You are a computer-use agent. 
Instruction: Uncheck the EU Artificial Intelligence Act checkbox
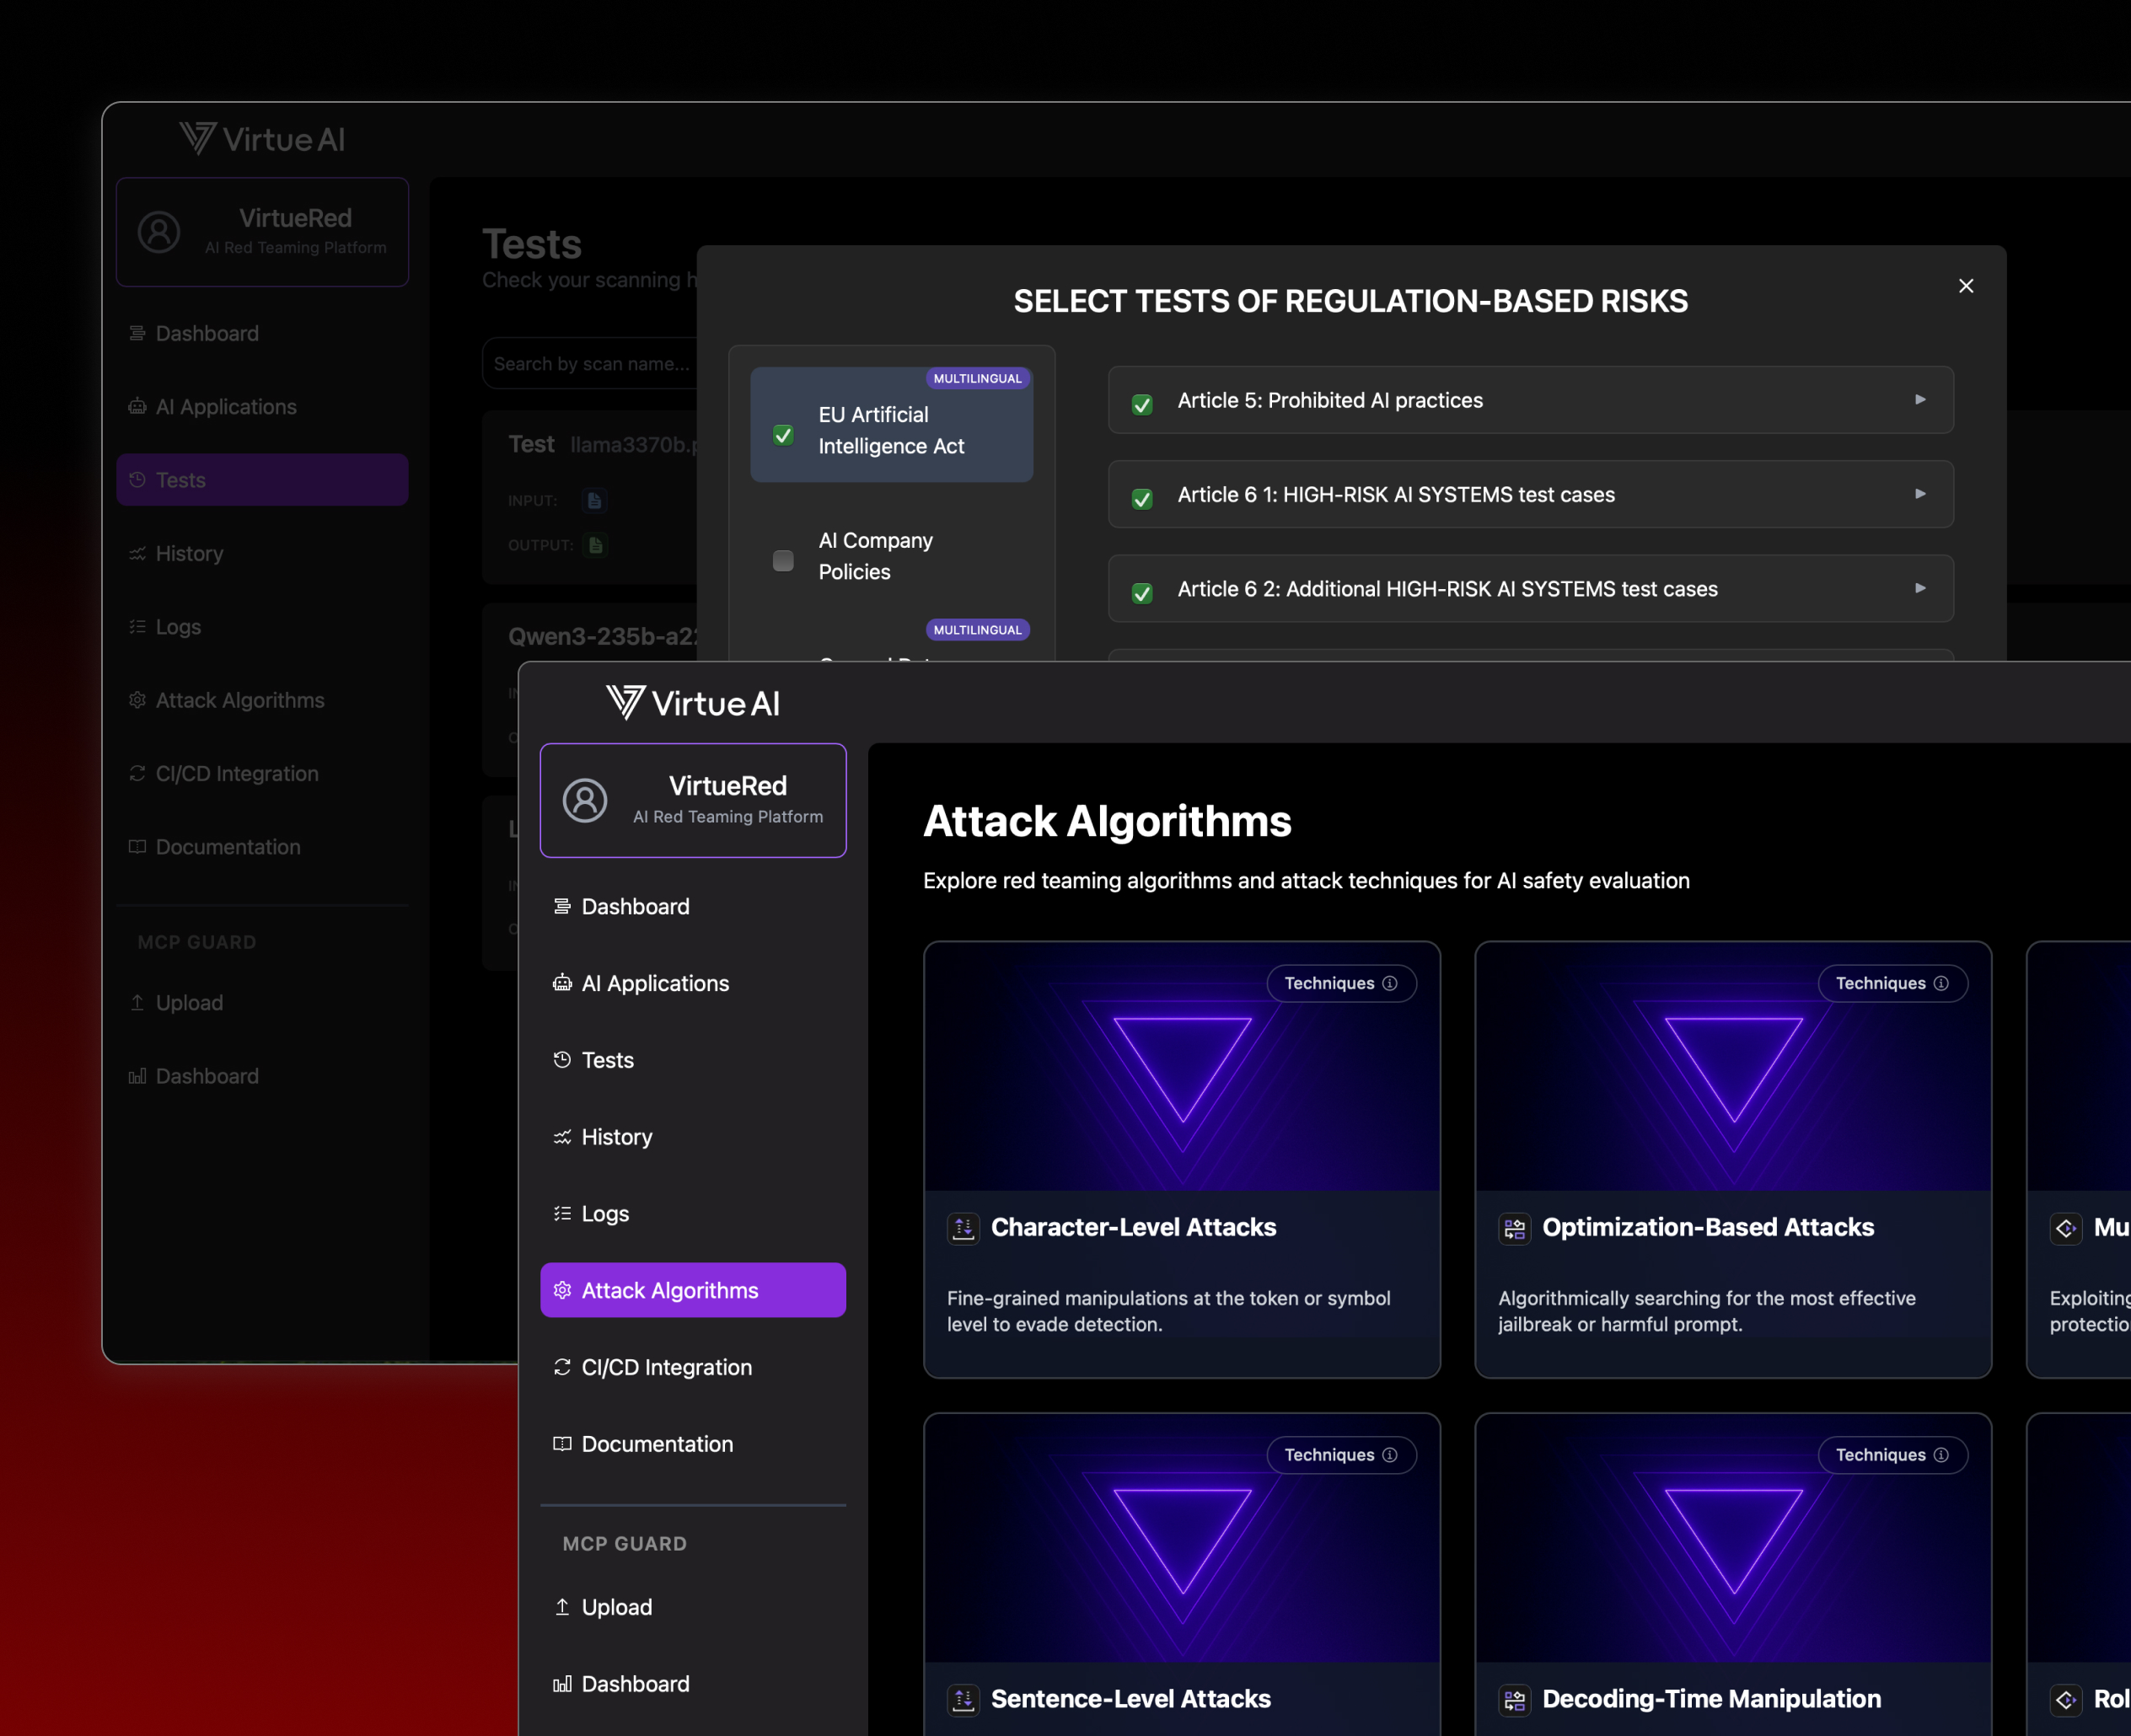click(783, 434)
